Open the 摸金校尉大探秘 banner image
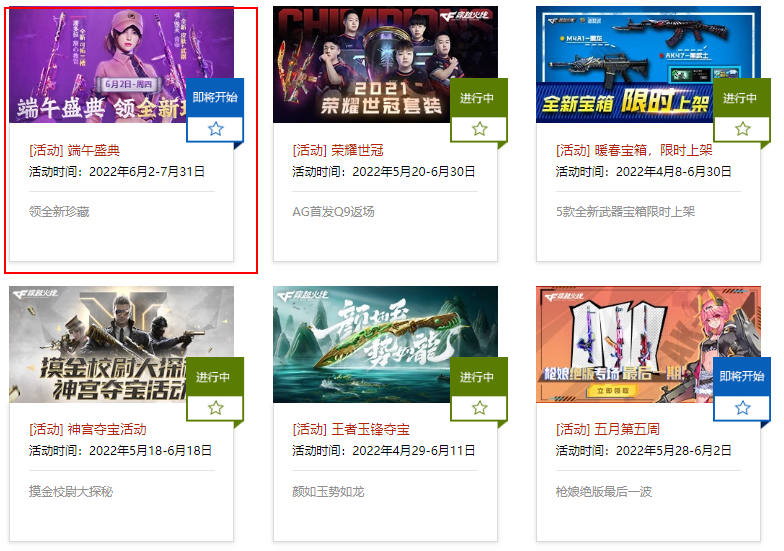 coord(122,344)
